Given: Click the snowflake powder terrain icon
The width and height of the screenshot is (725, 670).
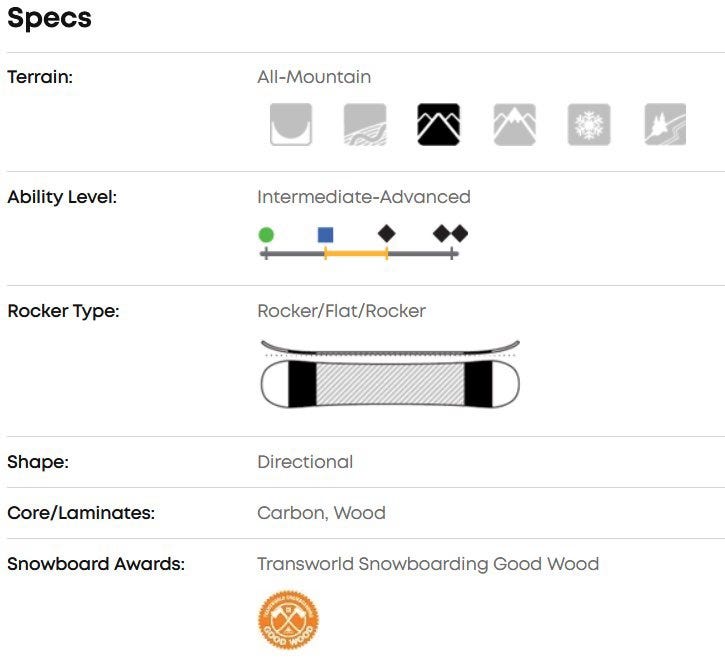Looking at the screenshot, I should (588, 125).
